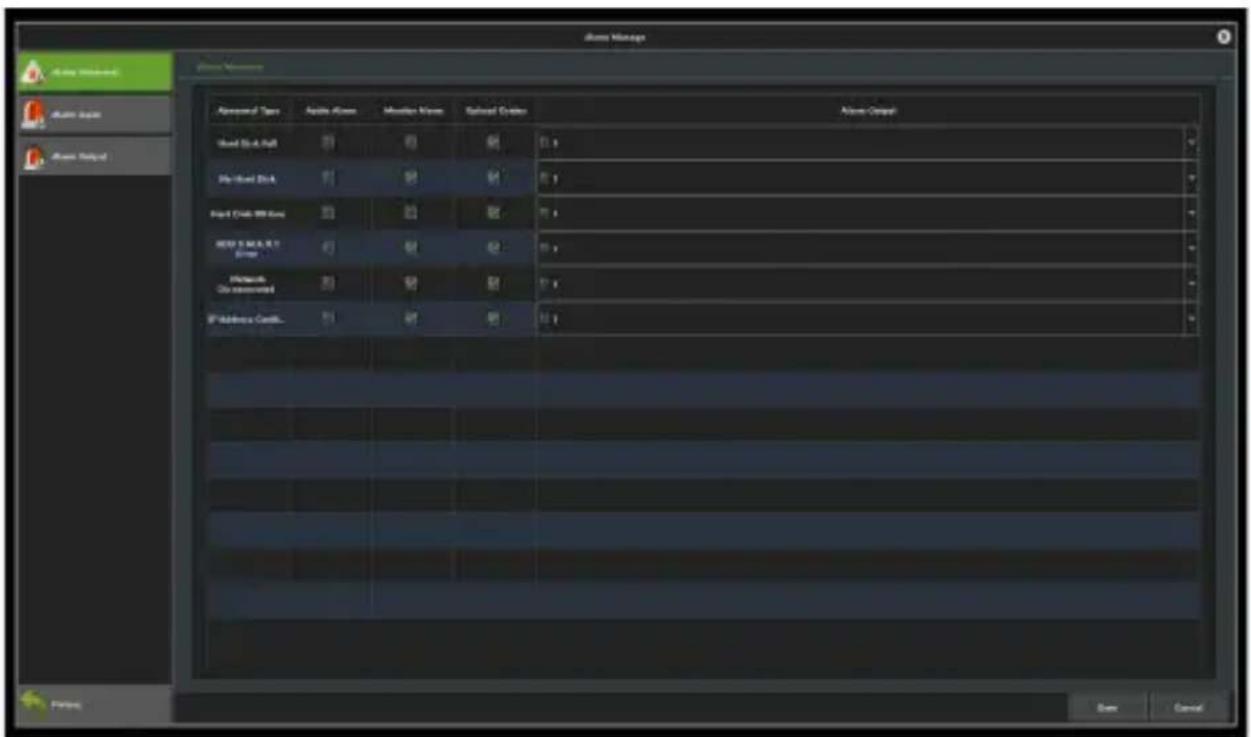Expand Alarm Output dropdown for No Hard Disk
This screenshot has width=1251, height=737.
coord(1191,179)
